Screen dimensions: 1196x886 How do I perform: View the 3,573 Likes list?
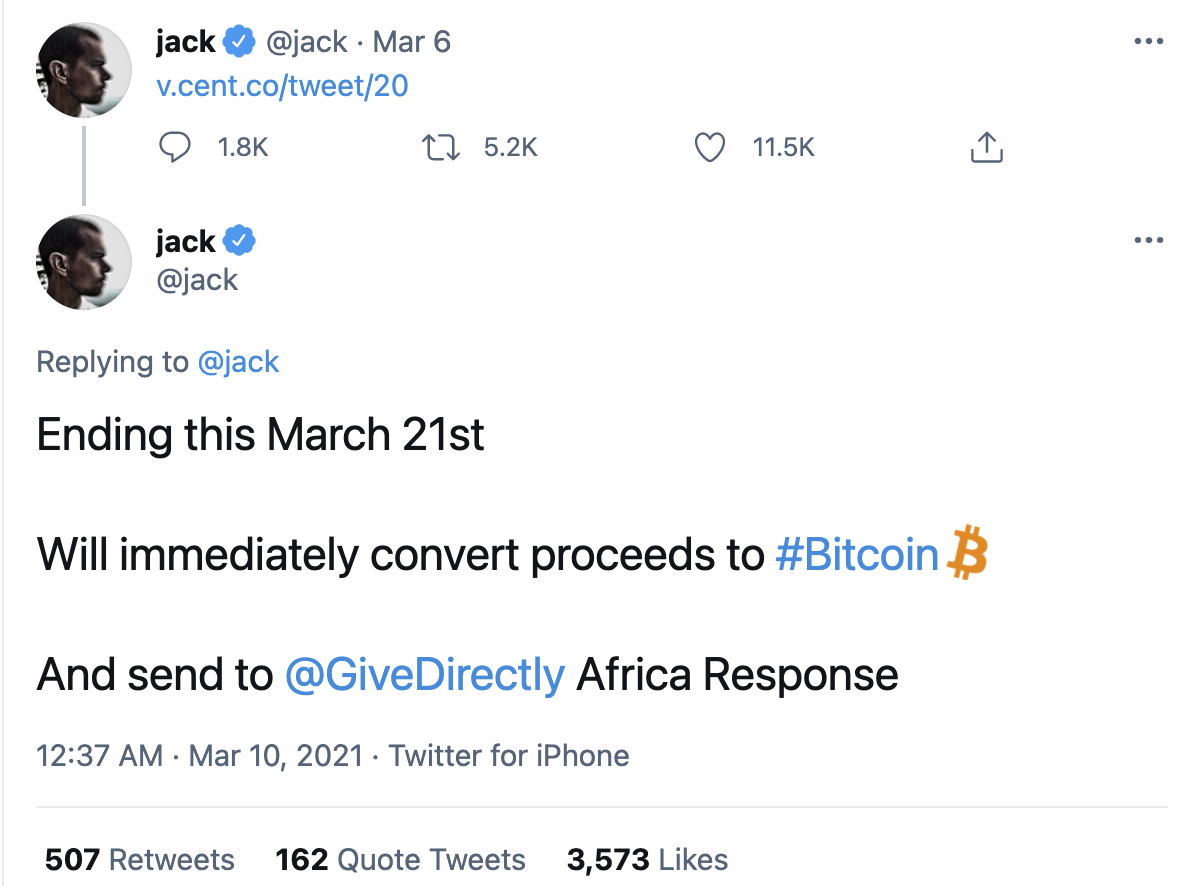647,860
